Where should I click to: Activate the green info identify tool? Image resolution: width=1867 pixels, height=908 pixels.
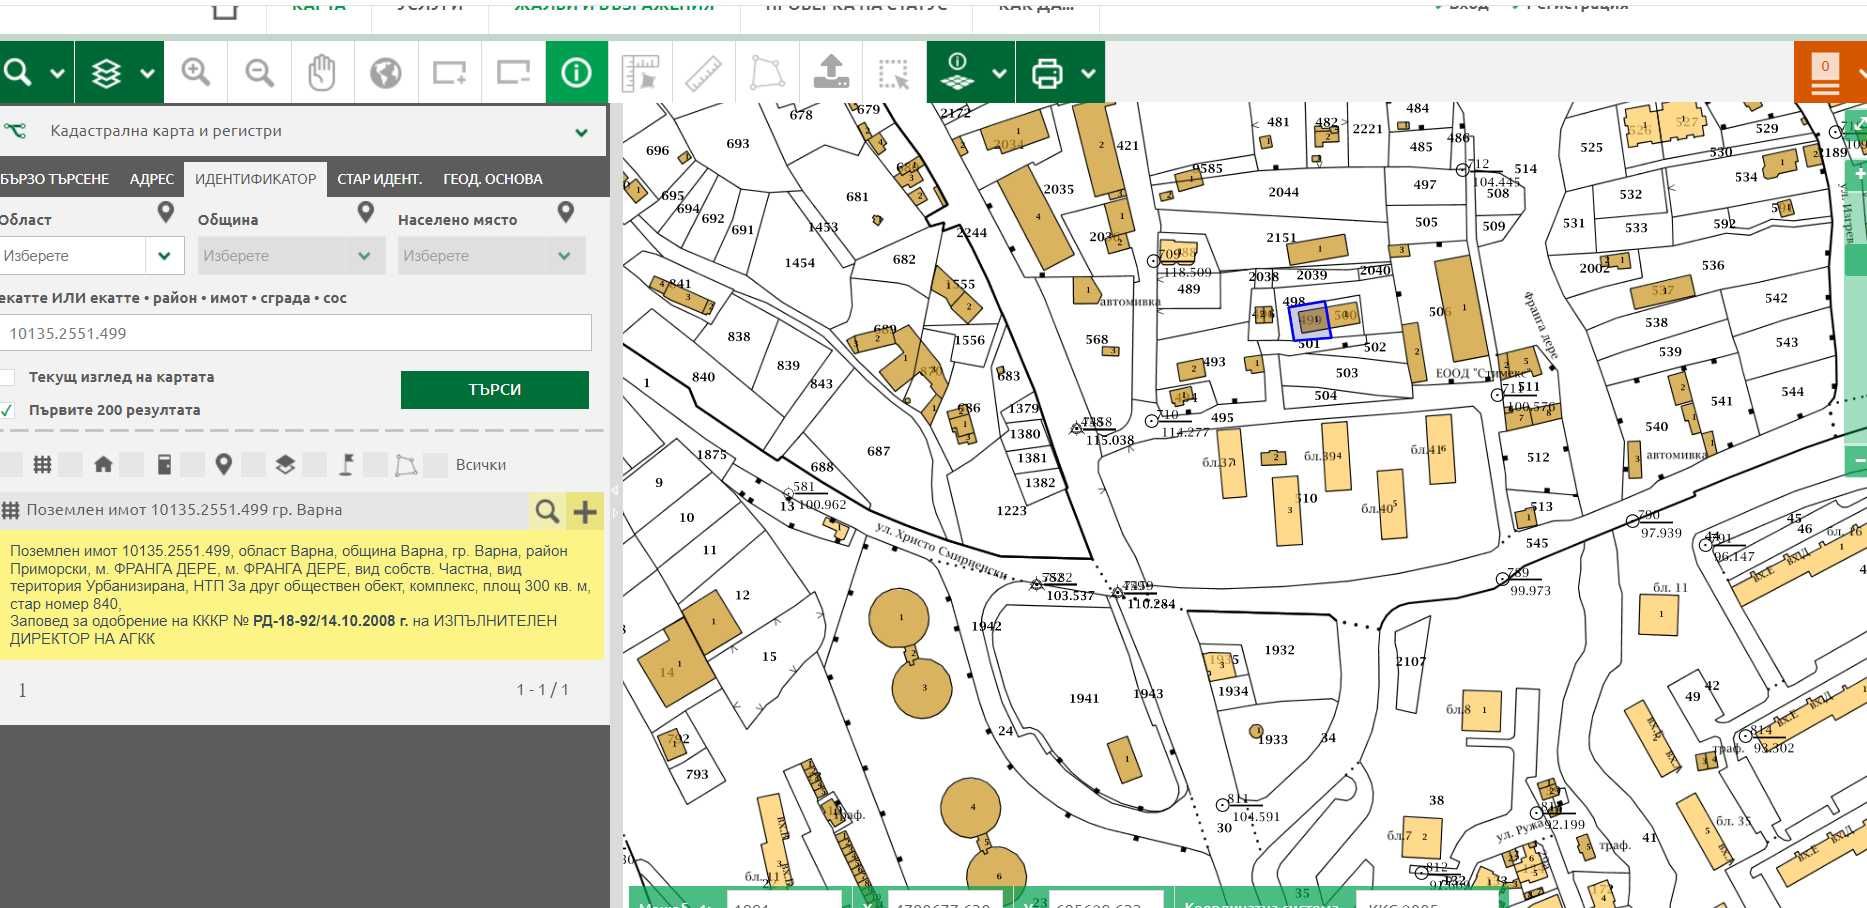click(x=576, y=72)
